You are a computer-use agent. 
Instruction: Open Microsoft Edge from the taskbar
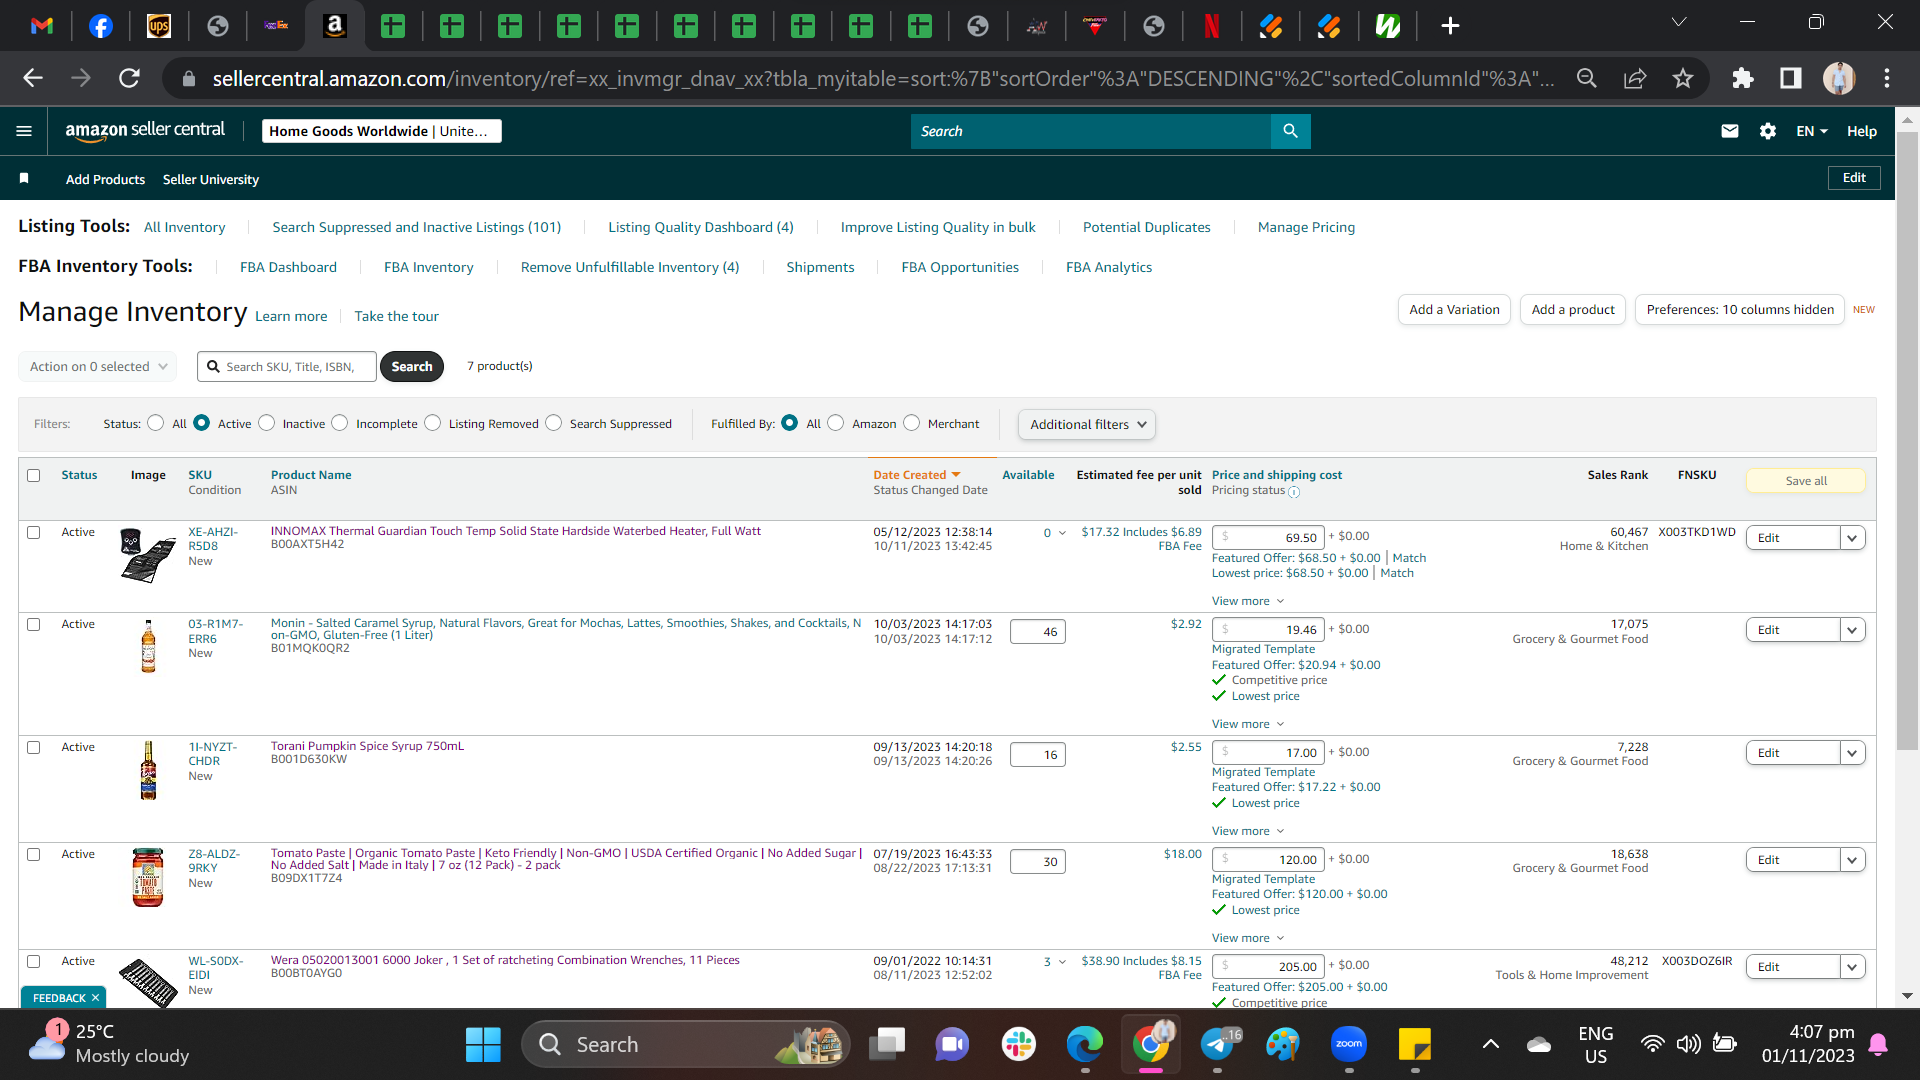click(1084, 1045)
